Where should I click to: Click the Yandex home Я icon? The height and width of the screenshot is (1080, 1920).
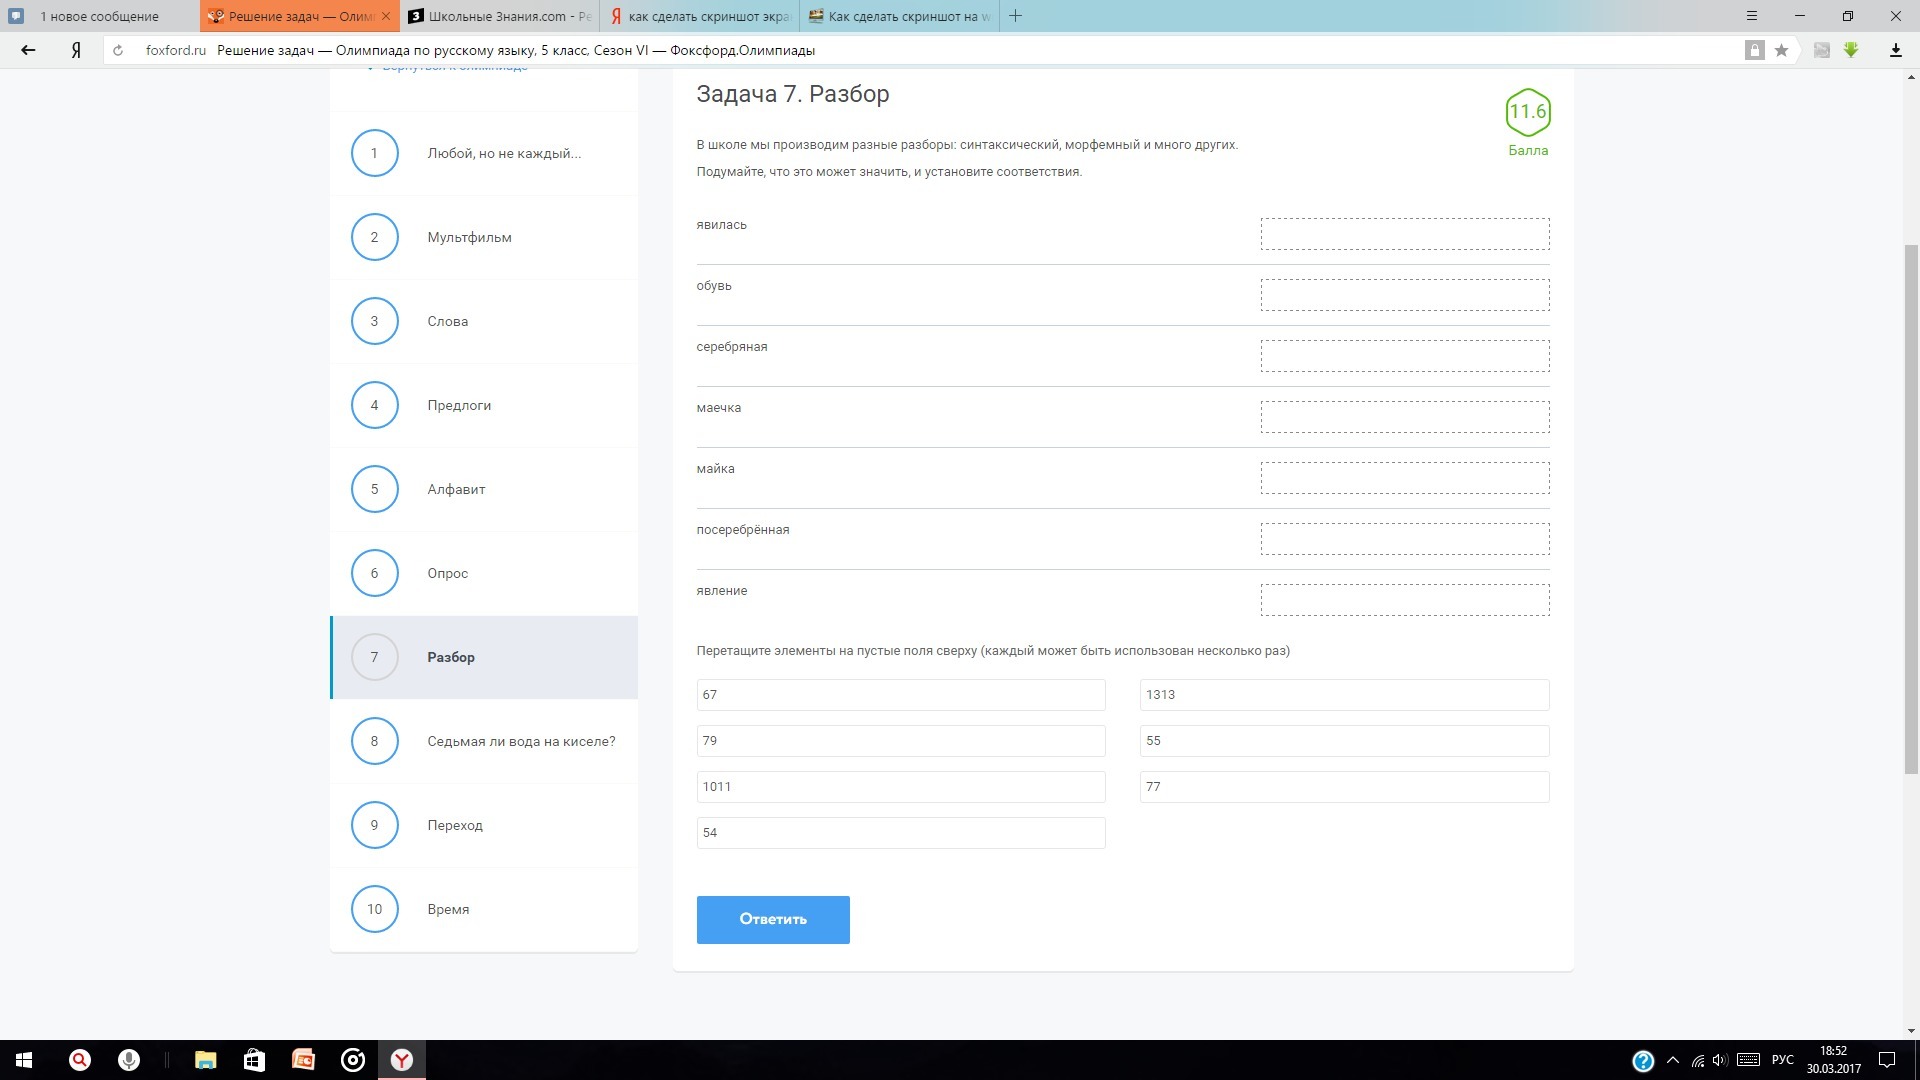click(x=76, y=50)
